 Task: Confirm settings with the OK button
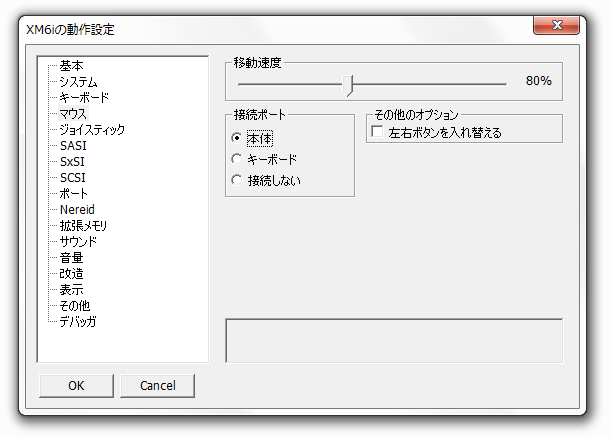[x=76, y=385]
